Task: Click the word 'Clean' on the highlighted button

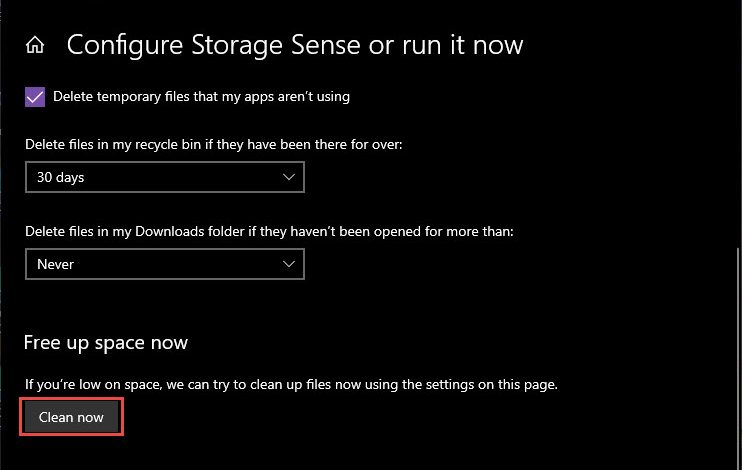Action: [56, 417]
